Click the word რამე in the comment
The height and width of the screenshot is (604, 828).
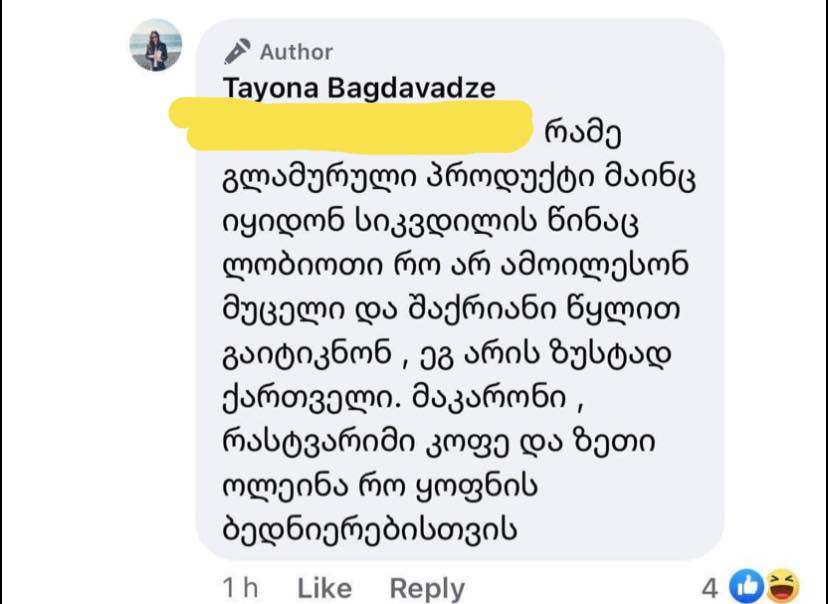coord(591,132)
